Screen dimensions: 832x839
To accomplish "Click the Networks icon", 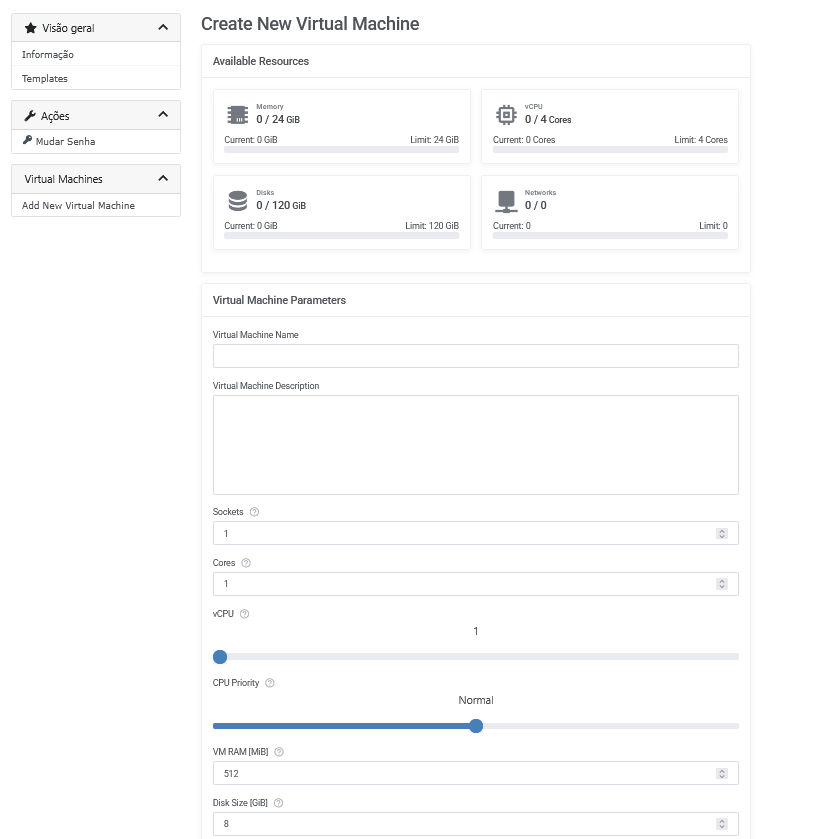I will (506, 201).
